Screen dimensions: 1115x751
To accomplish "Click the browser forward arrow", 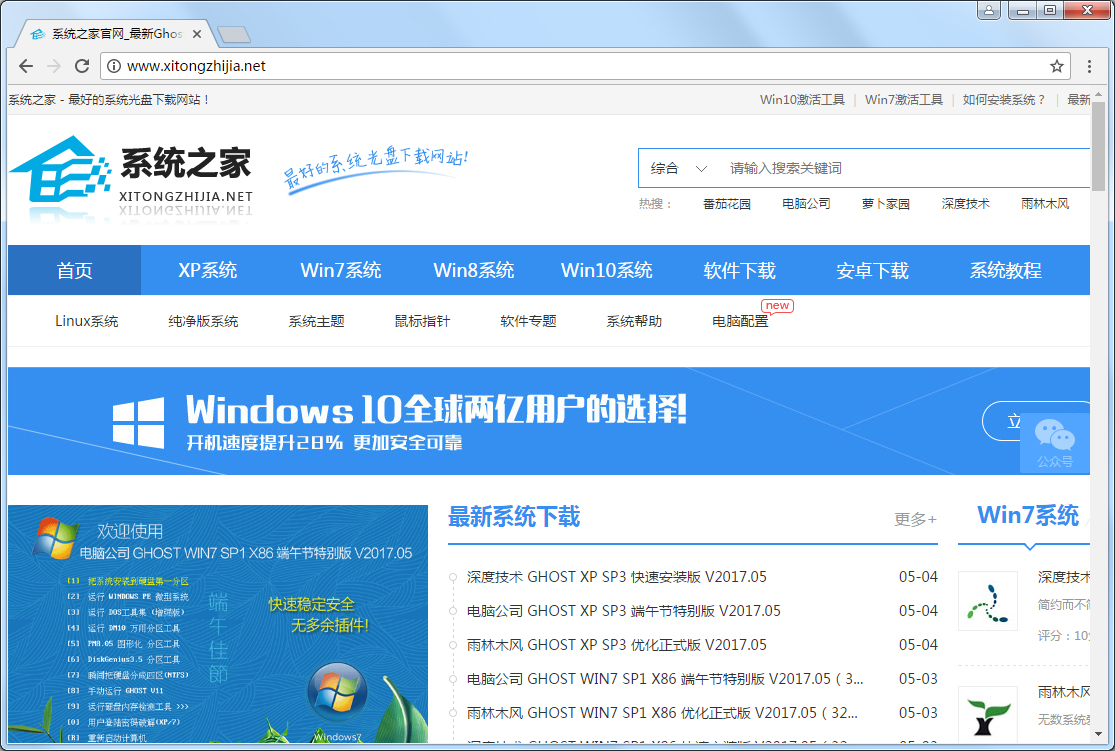I will point(54,66).
